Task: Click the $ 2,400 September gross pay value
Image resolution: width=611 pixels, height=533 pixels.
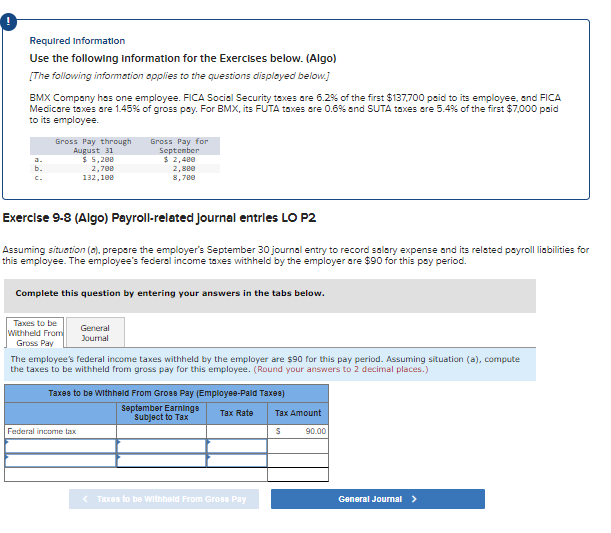Action: 180,159
